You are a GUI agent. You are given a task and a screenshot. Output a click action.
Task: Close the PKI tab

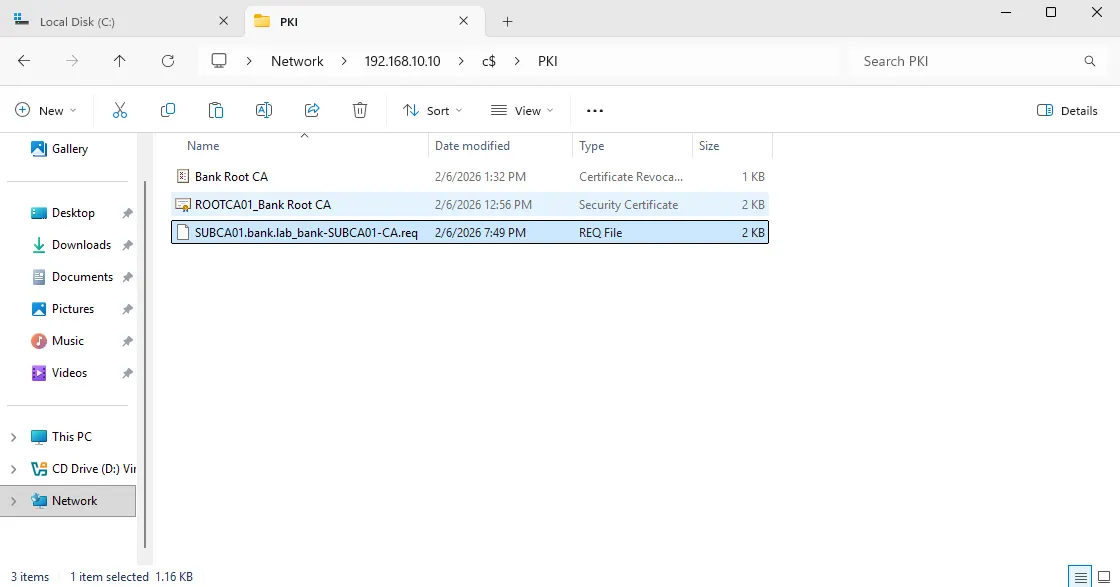click(464, 21)
